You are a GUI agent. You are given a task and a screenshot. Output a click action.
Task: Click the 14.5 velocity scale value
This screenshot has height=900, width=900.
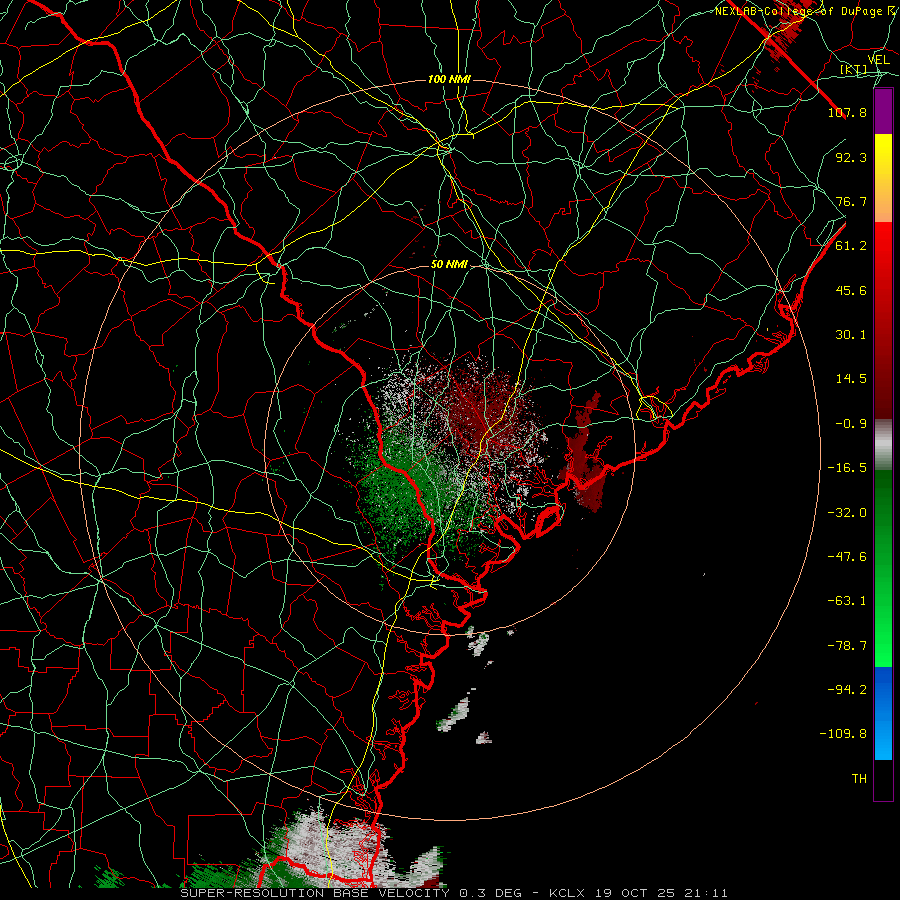[x=851, y=379]
